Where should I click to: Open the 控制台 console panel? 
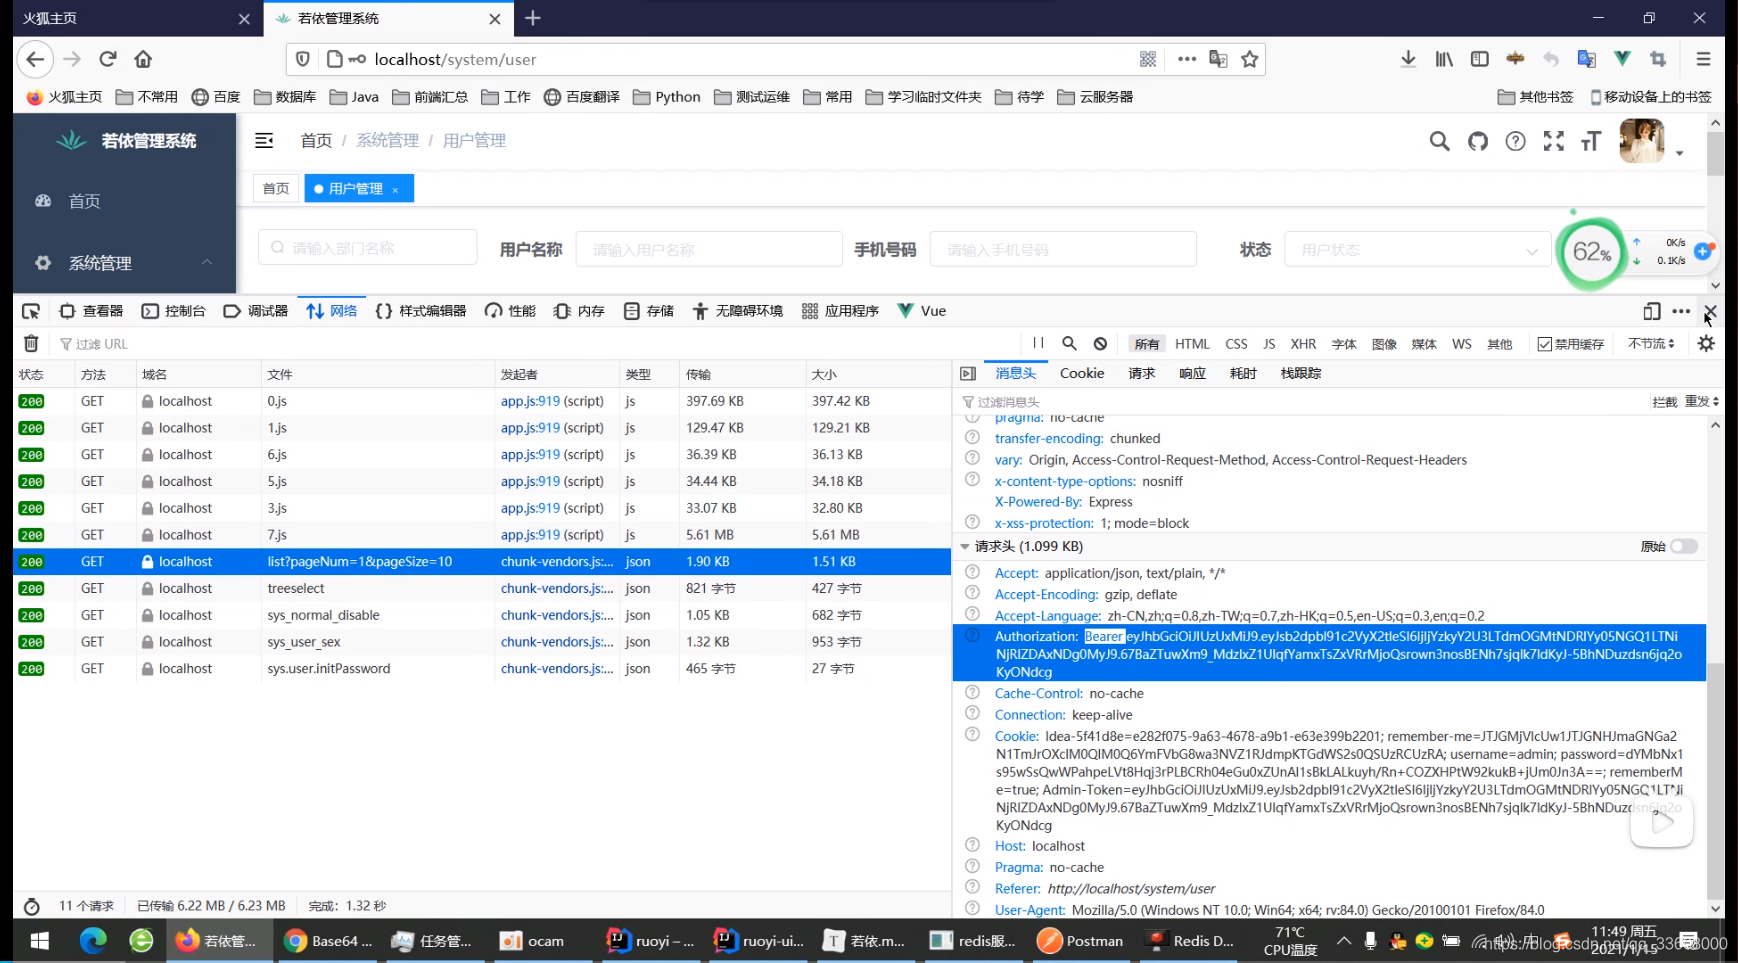[174, 311]
